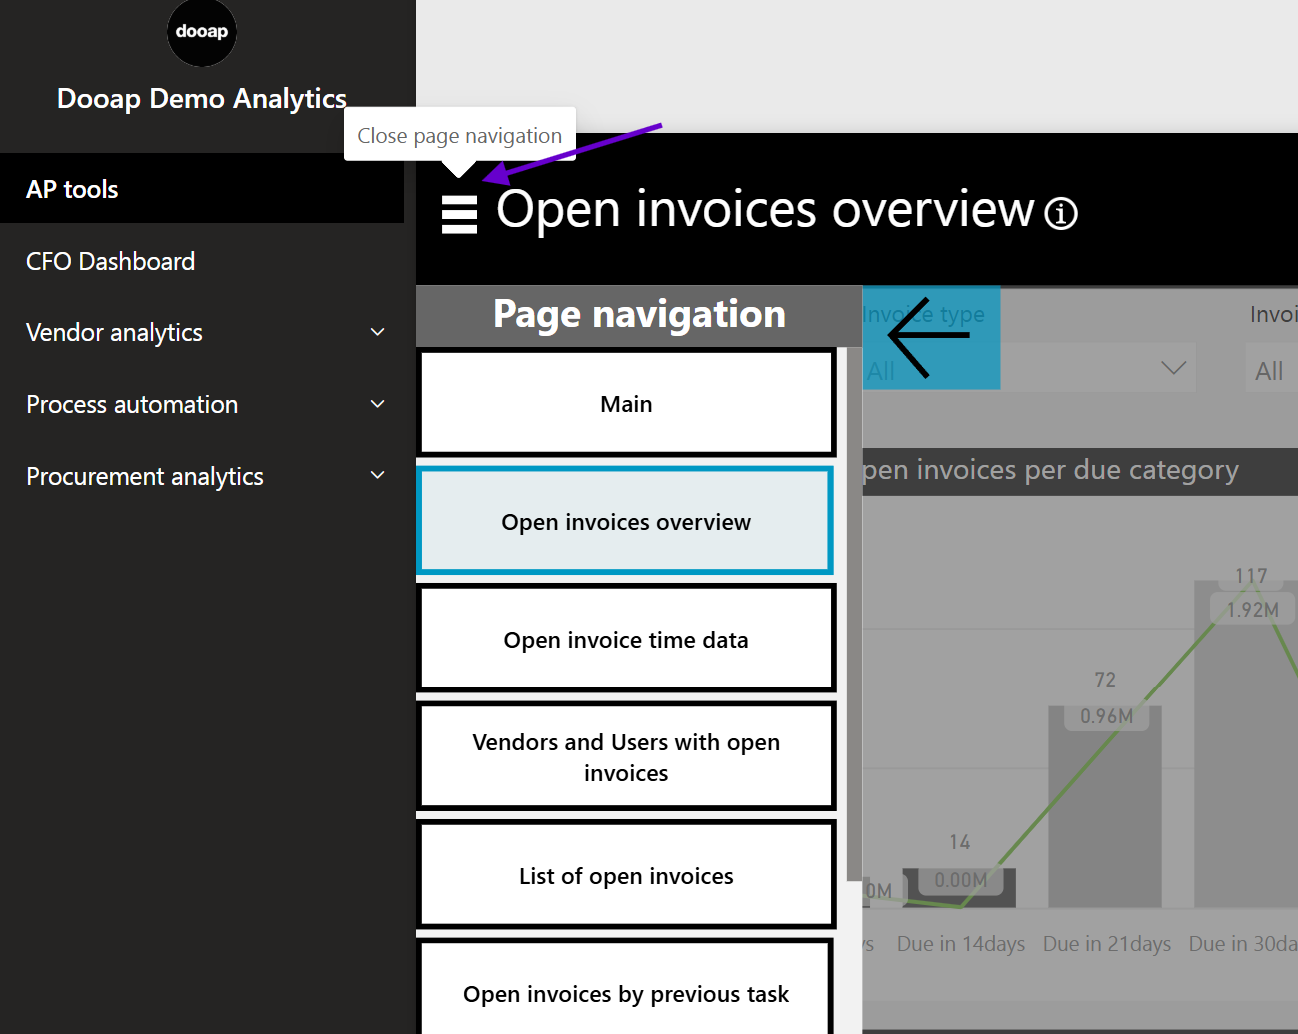1298x1034 pixels.
Task: Open Vendors and Users with open invoices
Action: 626,757
